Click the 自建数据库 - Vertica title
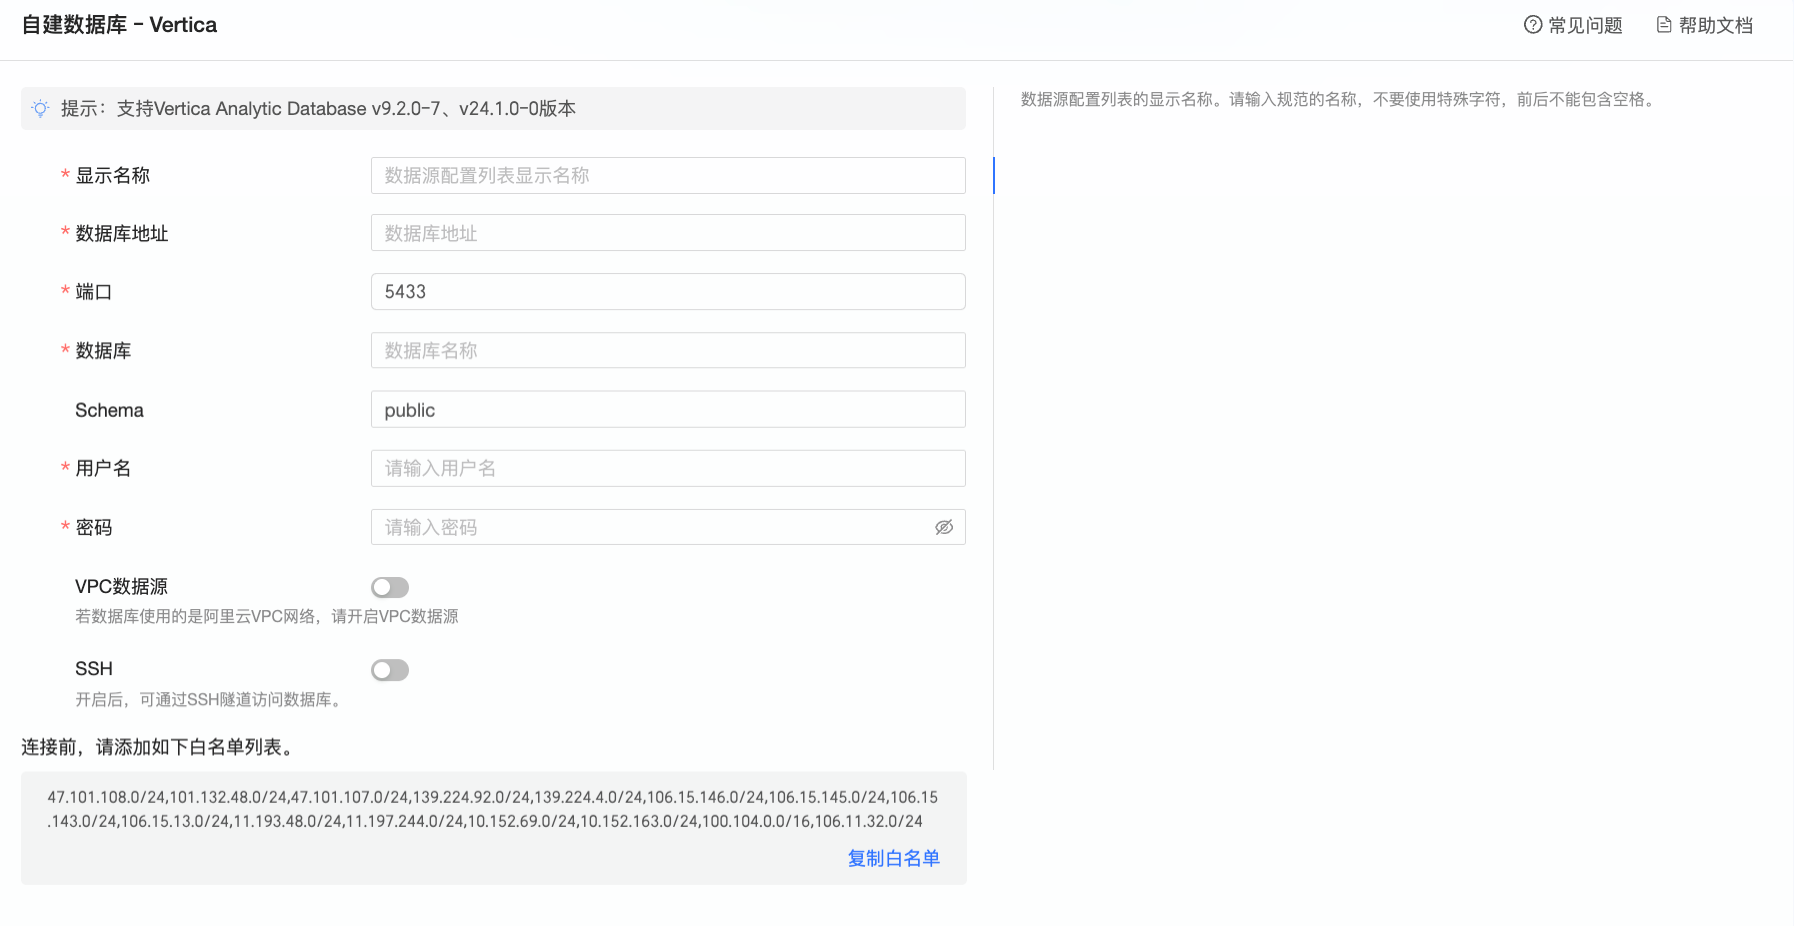 click(x=119, y=25)
